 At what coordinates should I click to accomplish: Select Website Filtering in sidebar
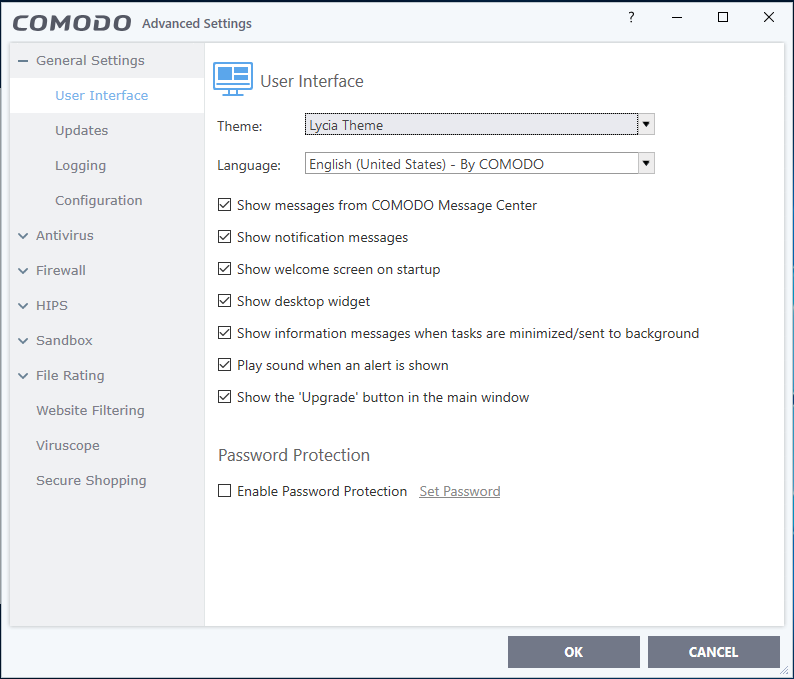click(x=90, y=411)
